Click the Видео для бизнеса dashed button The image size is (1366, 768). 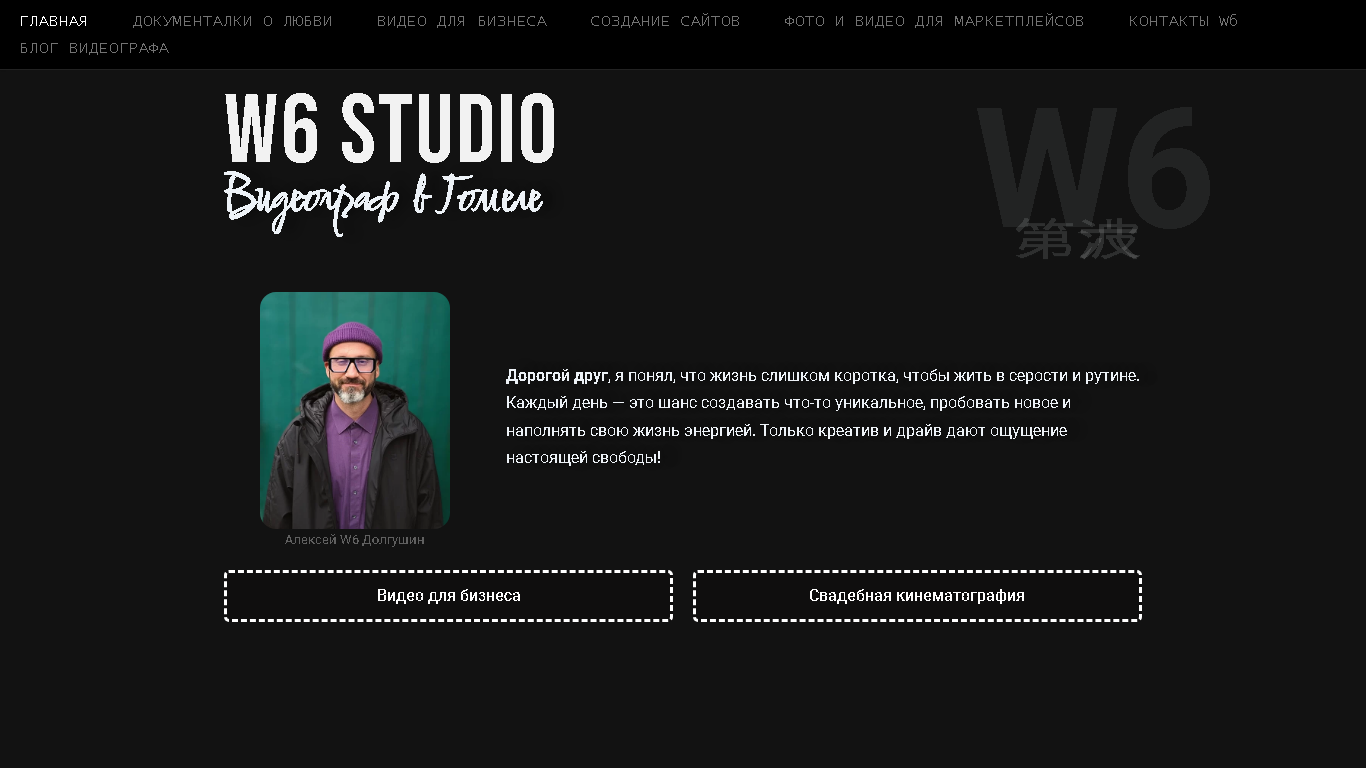[x=448, y=596]
